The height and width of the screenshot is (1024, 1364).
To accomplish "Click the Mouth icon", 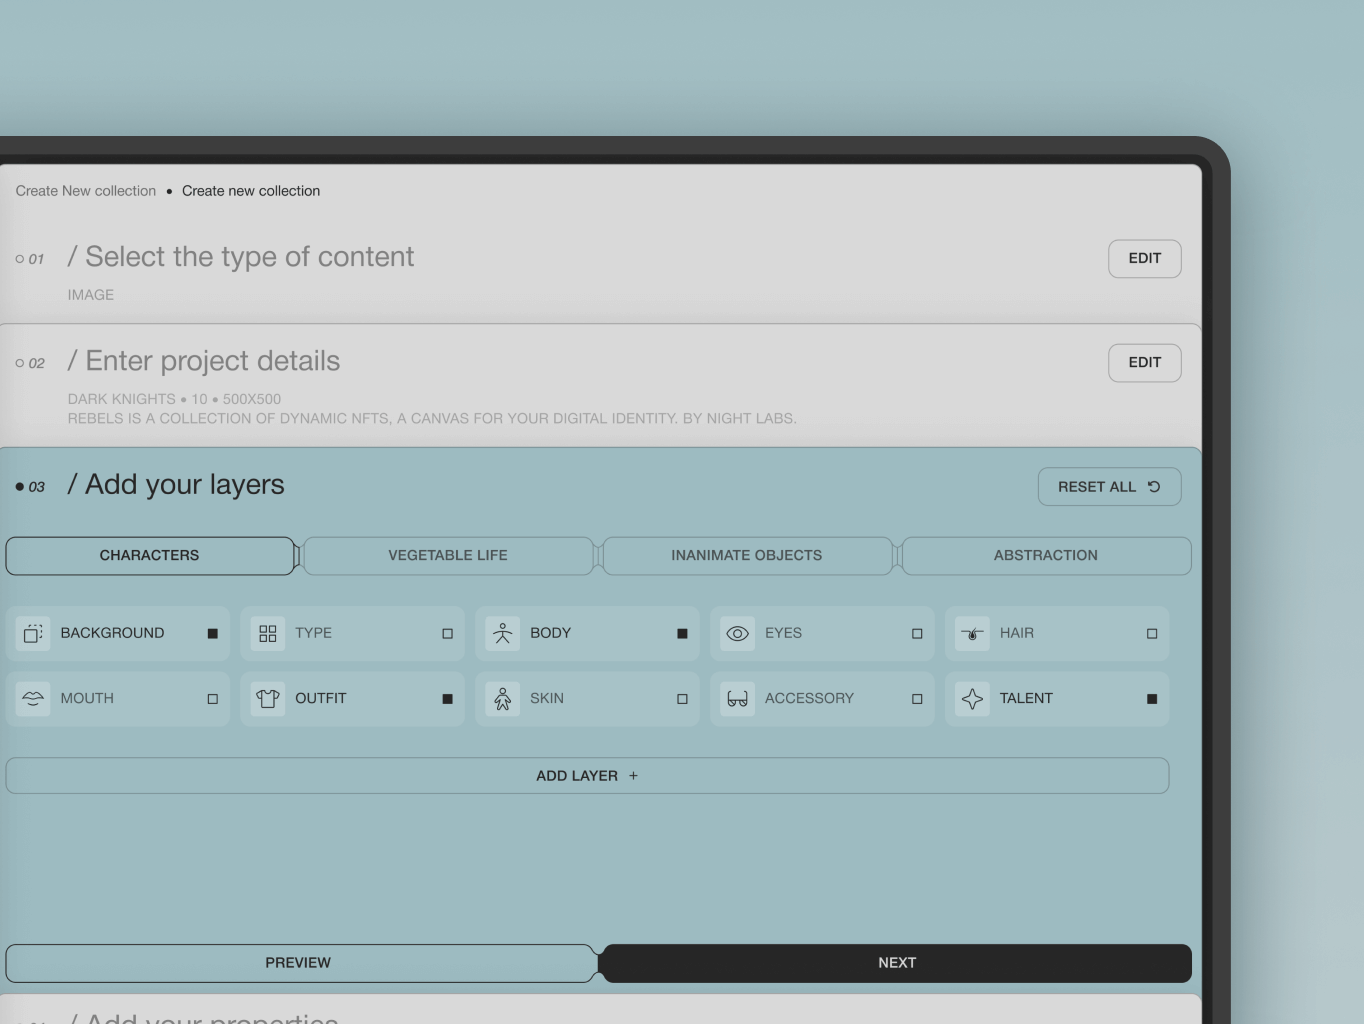I will (x=32, y=699).
